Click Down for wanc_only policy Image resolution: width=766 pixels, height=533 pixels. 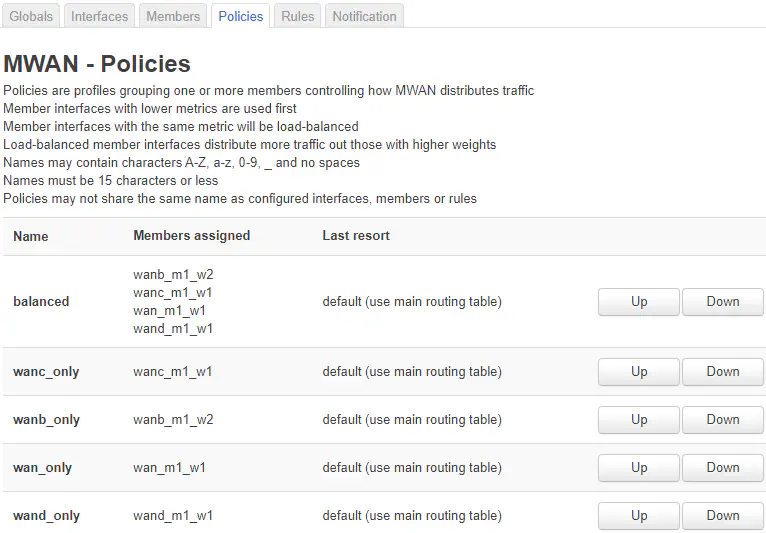[722, 372]
